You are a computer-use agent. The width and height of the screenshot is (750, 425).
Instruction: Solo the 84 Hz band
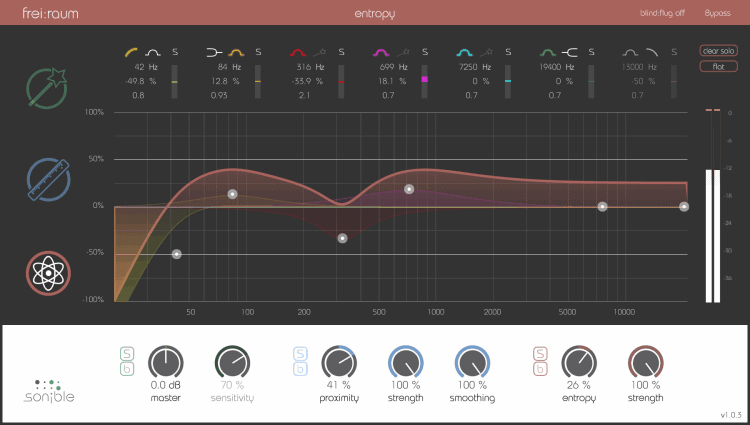point(258,52)
